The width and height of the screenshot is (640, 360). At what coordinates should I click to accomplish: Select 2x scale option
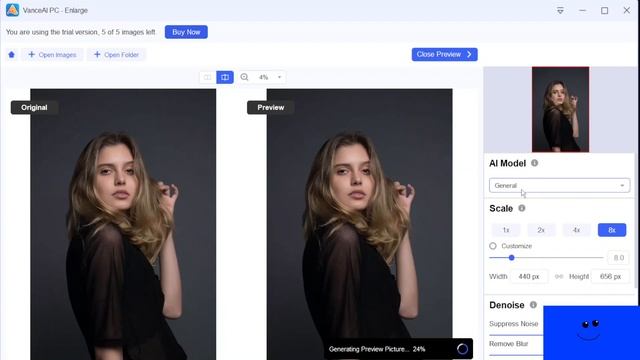[541, 230]
